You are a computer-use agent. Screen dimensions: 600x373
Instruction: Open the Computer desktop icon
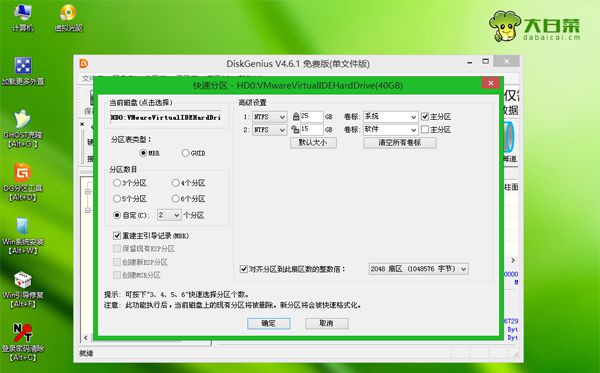tap(23, 18)
